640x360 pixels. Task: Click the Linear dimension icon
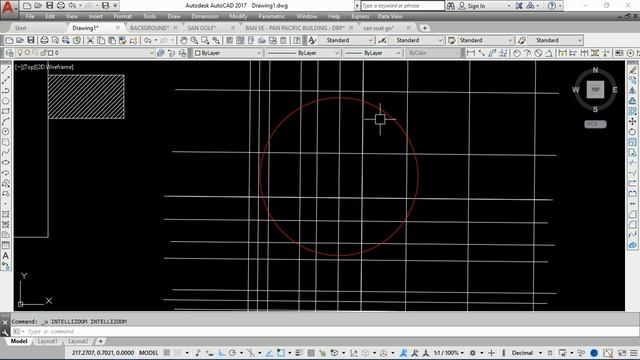click(x=471, y=53)
